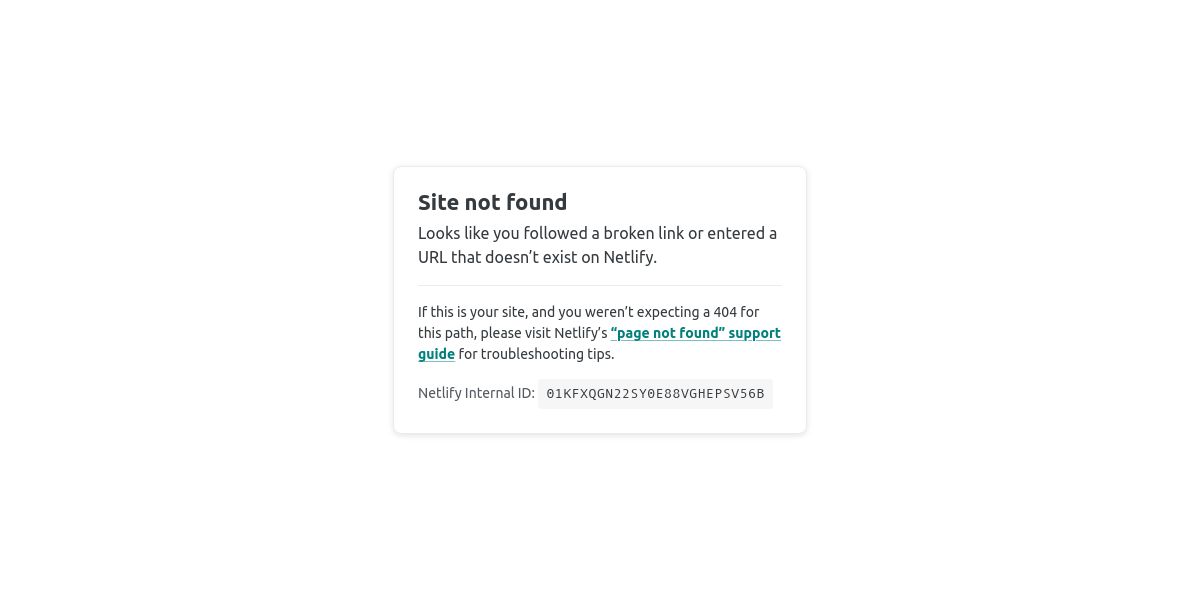Open the "page not found" support link
This screenshot has width=1200, height=600.
[x=695, y=333]
